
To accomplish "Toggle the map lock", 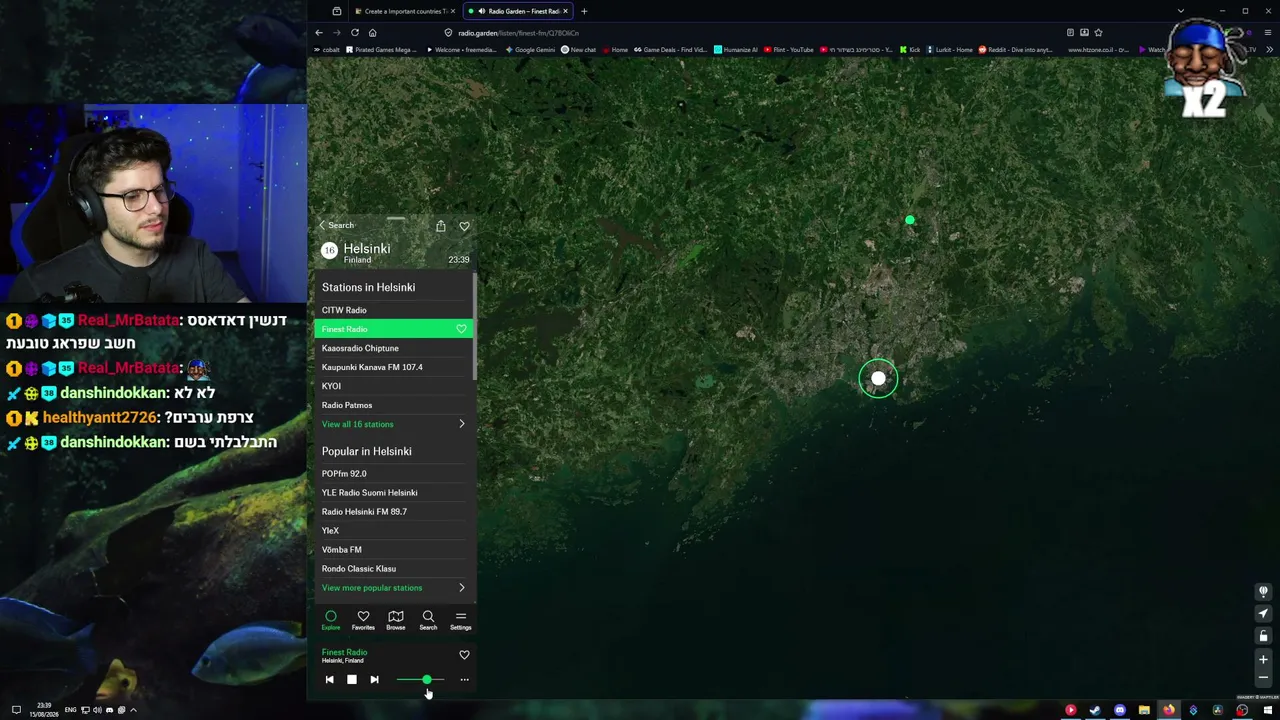I will point(1263,637).
